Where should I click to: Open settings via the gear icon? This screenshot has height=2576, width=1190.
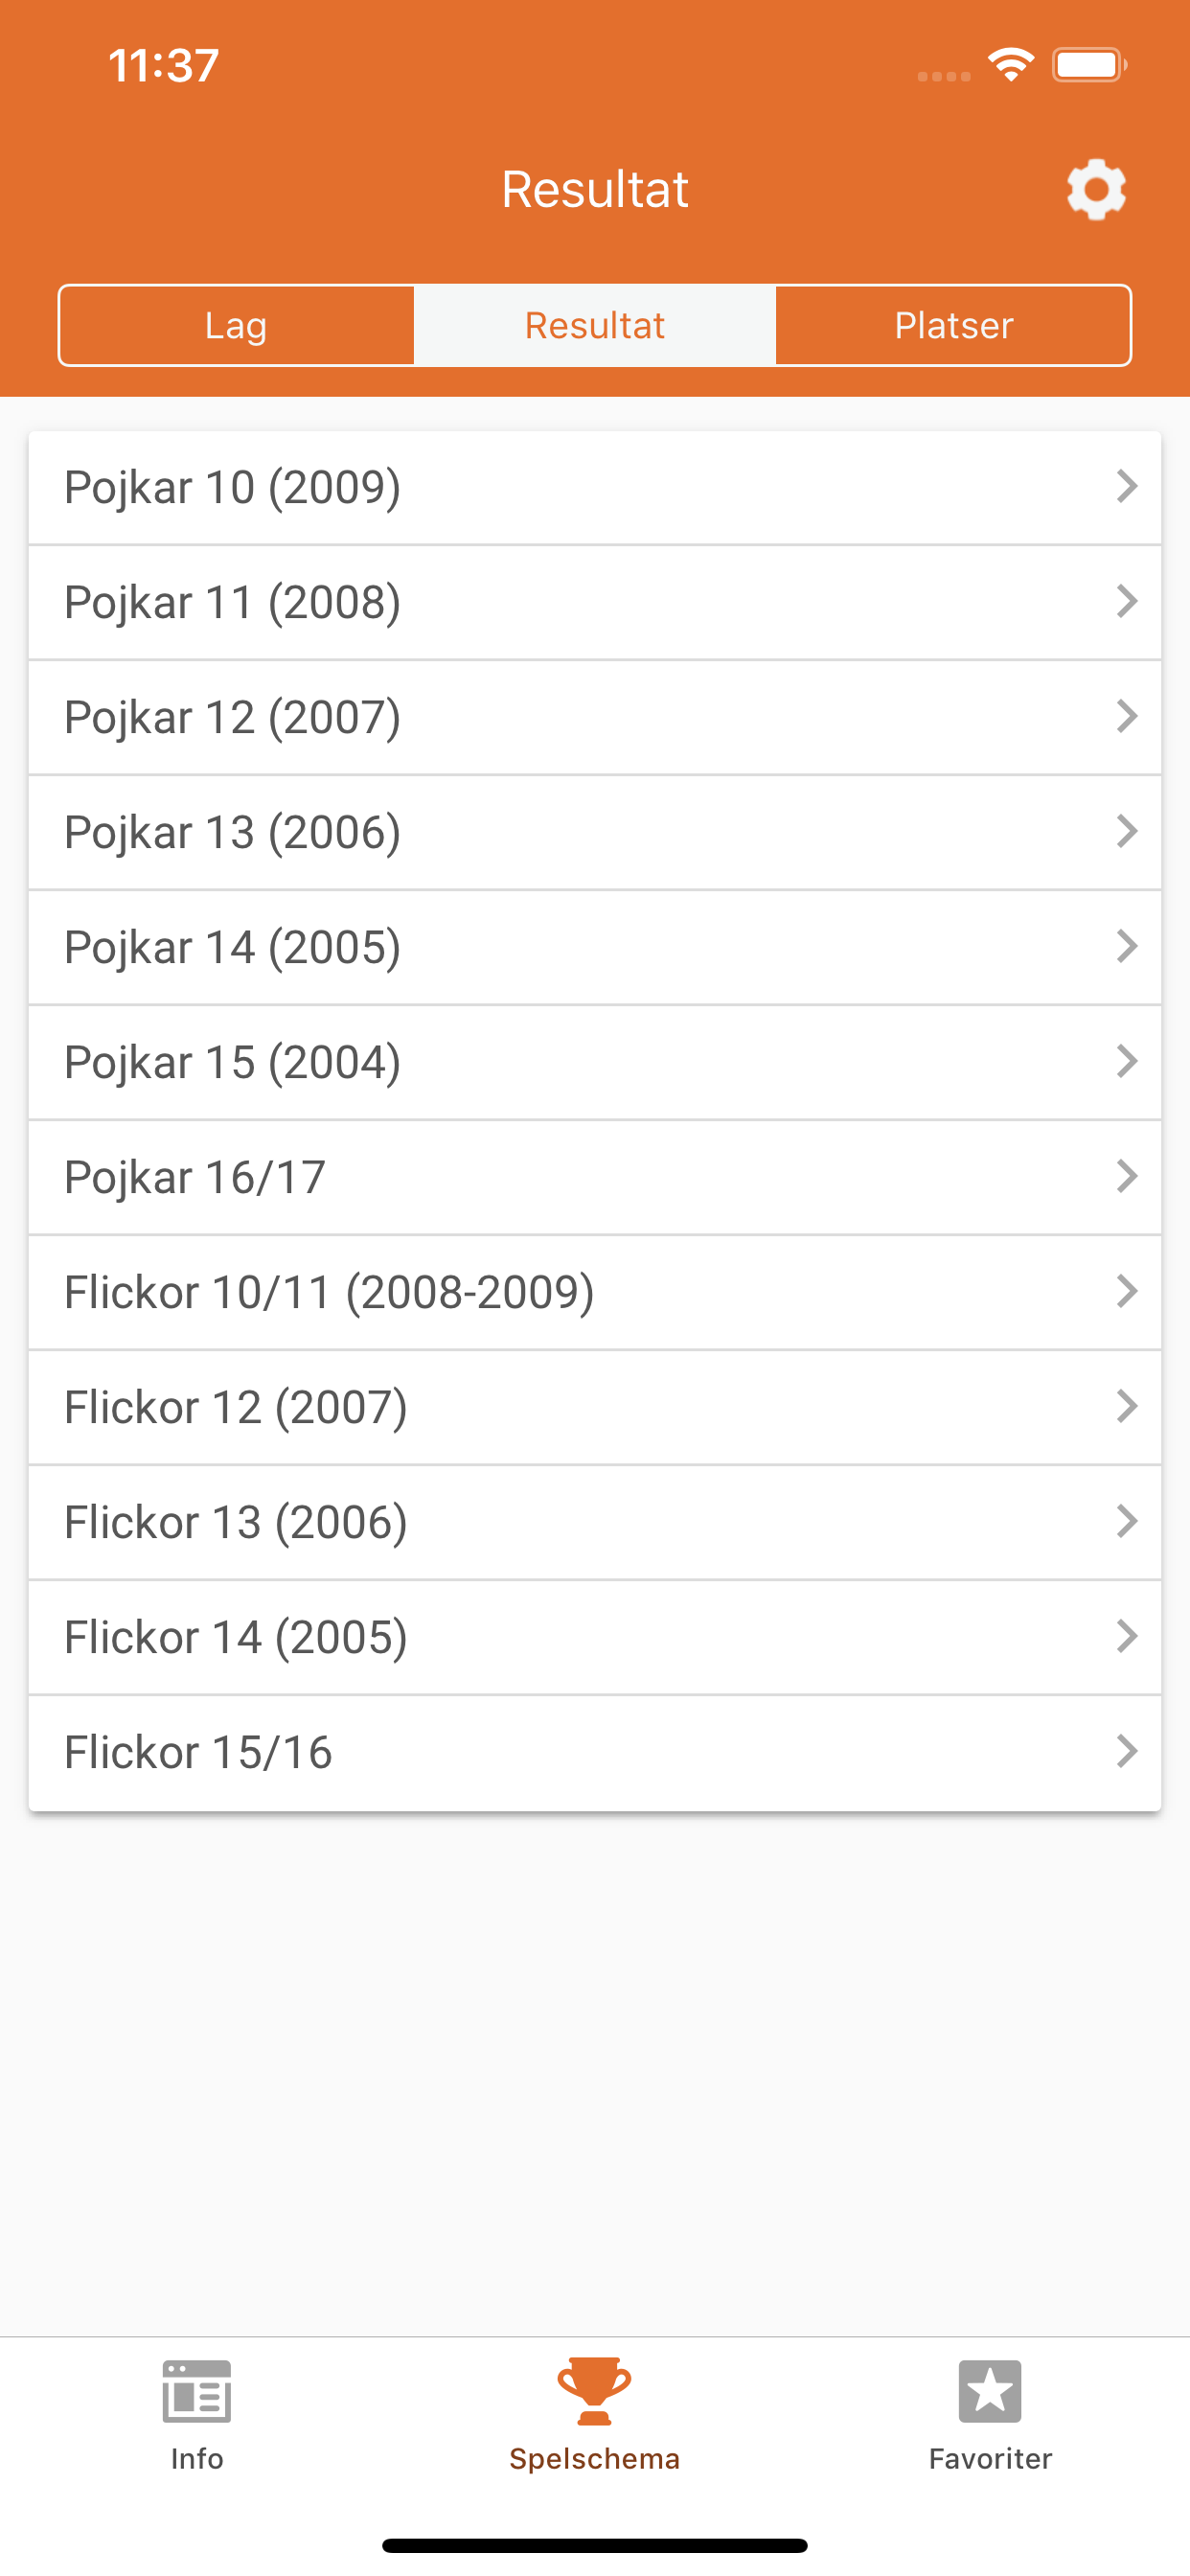(1096, 189)
